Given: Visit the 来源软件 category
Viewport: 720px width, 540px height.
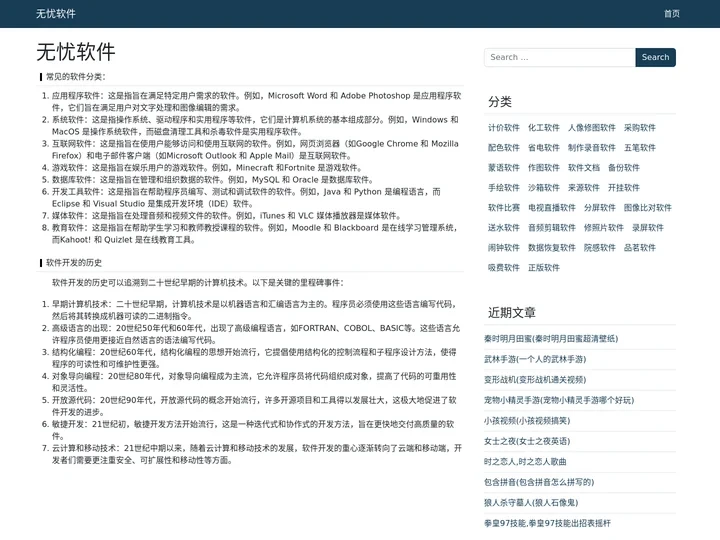Looking at the screenshot, I should coord(584,188).
